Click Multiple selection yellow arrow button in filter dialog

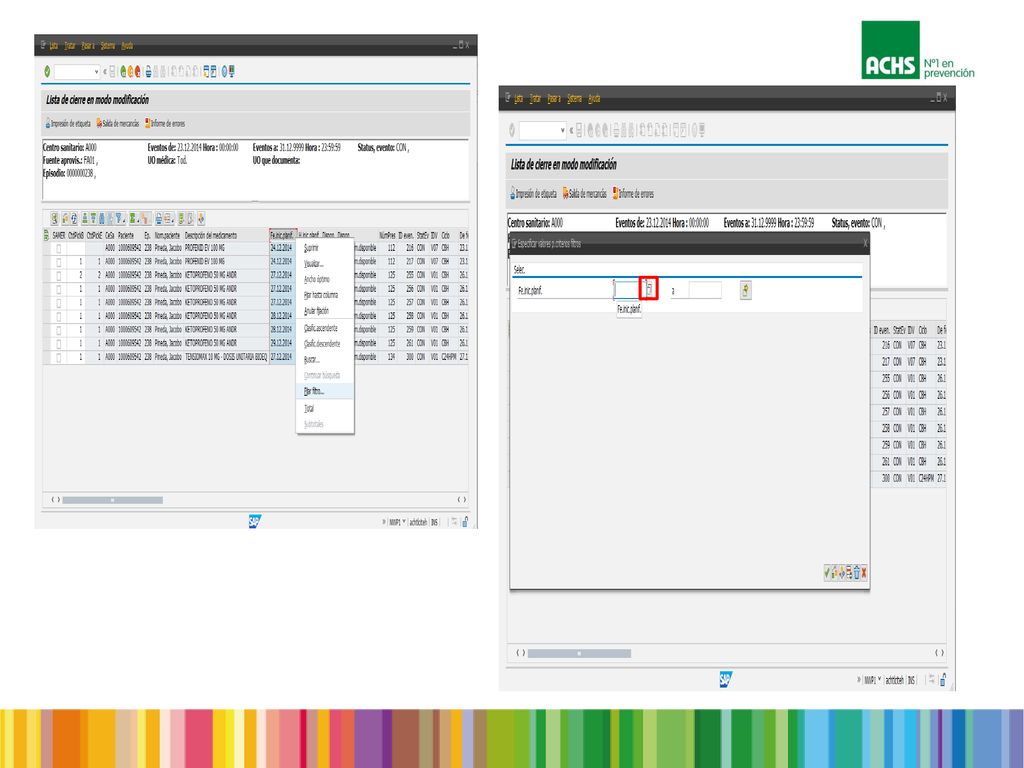tap(746, 290)
